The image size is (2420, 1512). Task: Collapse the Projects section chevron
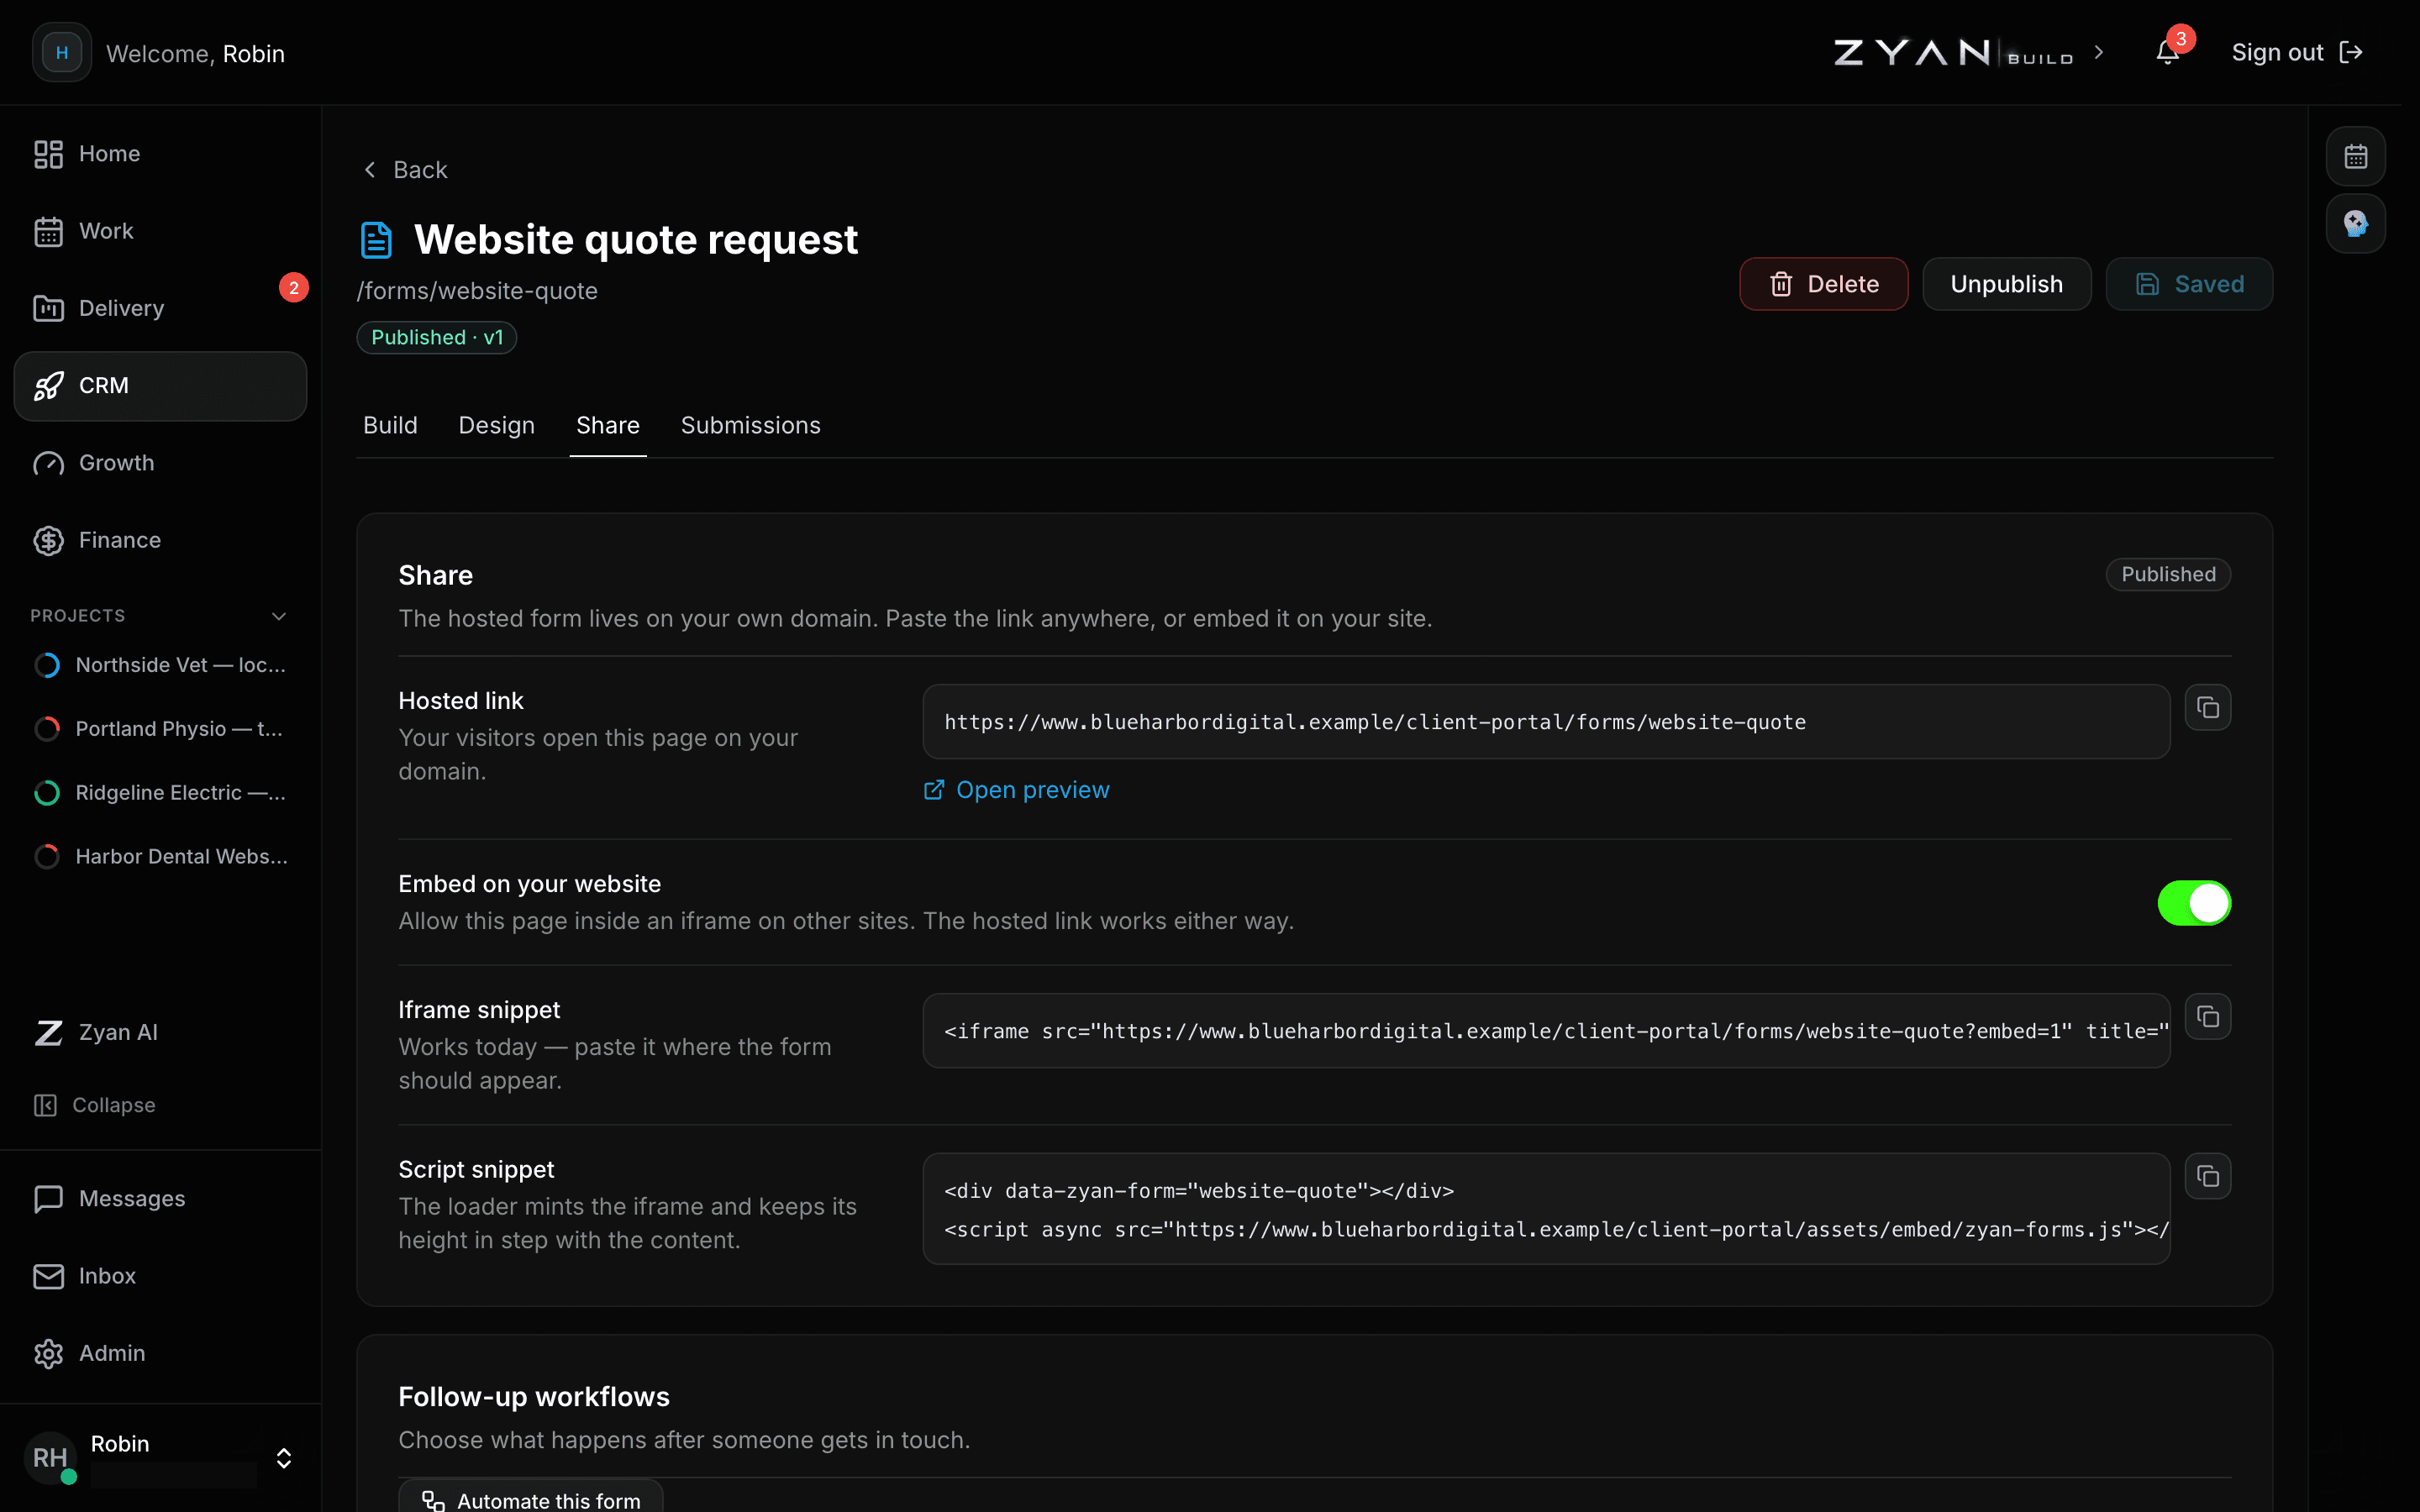tap(279, 616)
